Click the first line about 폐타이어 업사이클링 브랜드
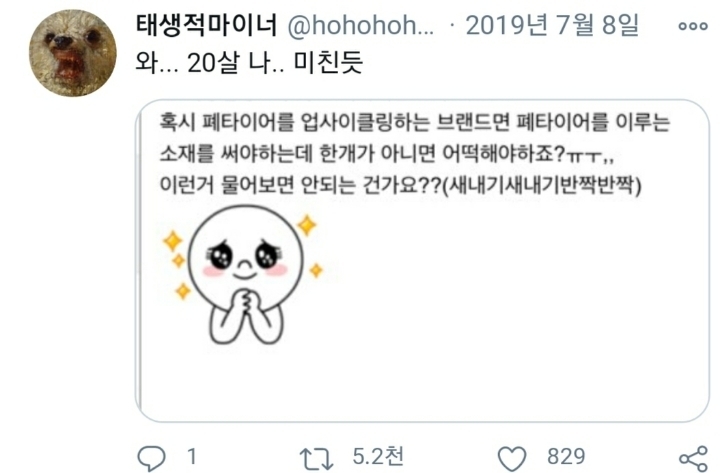Viewport: 720px width, 473px height. [x=415, y=123]
